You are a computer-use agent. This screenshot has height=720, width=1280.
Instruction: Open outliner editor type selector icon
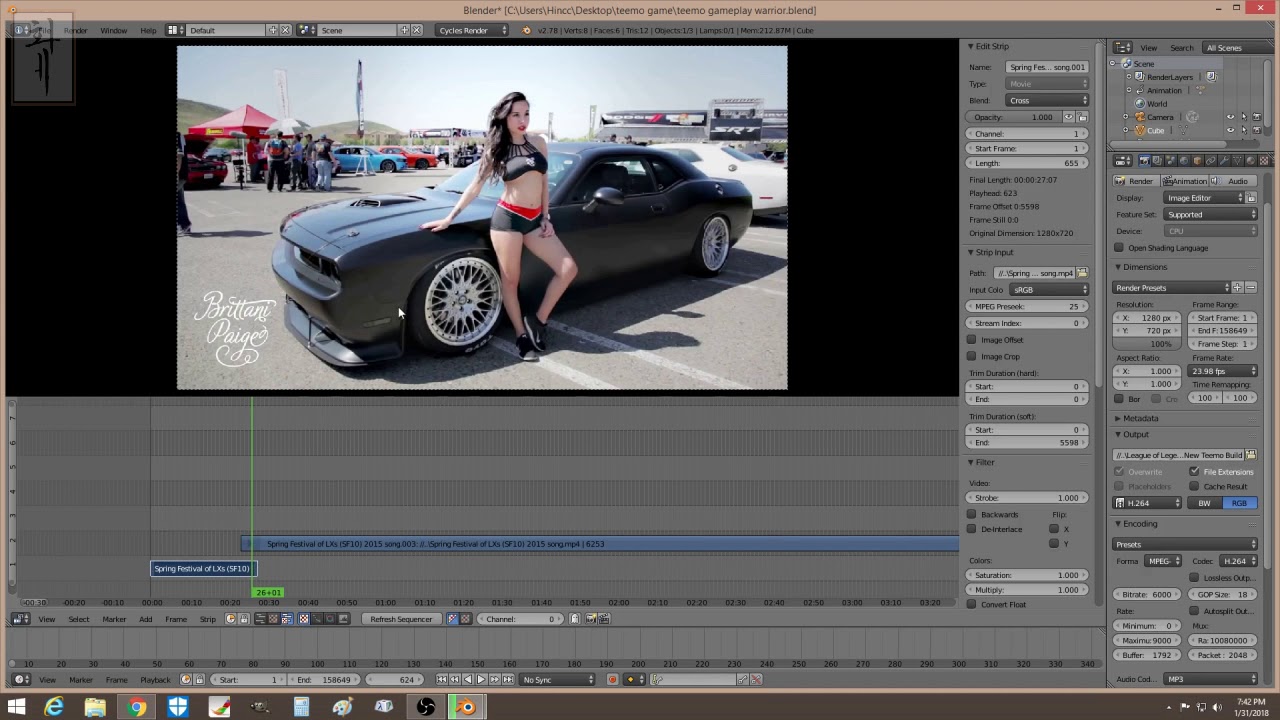point(1123,48)
